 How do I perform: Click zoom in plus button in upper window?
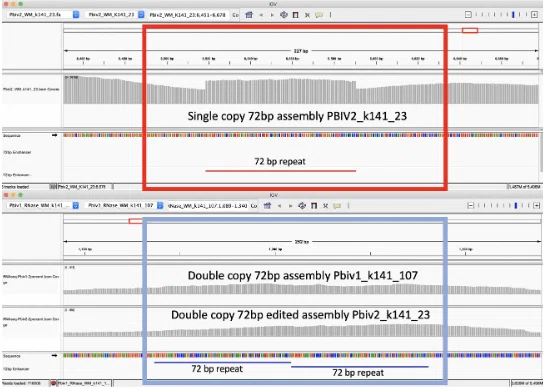534,15
